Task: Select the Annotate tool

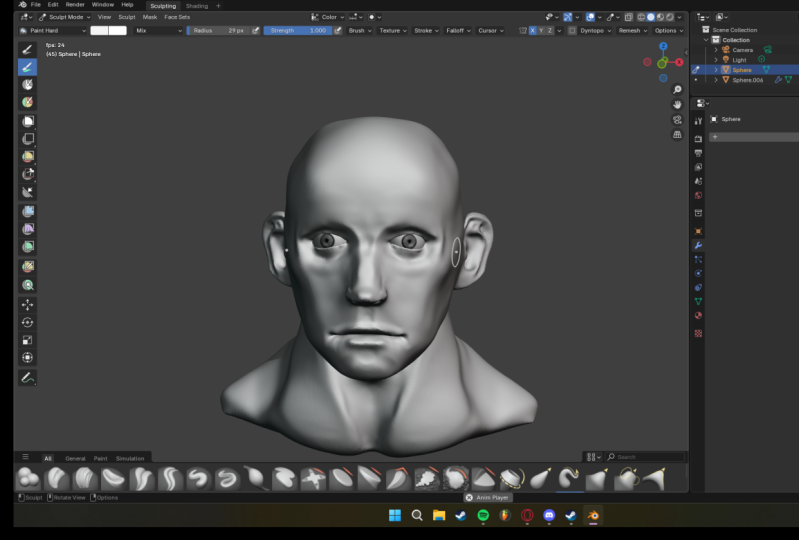Action: coord(28,378)
